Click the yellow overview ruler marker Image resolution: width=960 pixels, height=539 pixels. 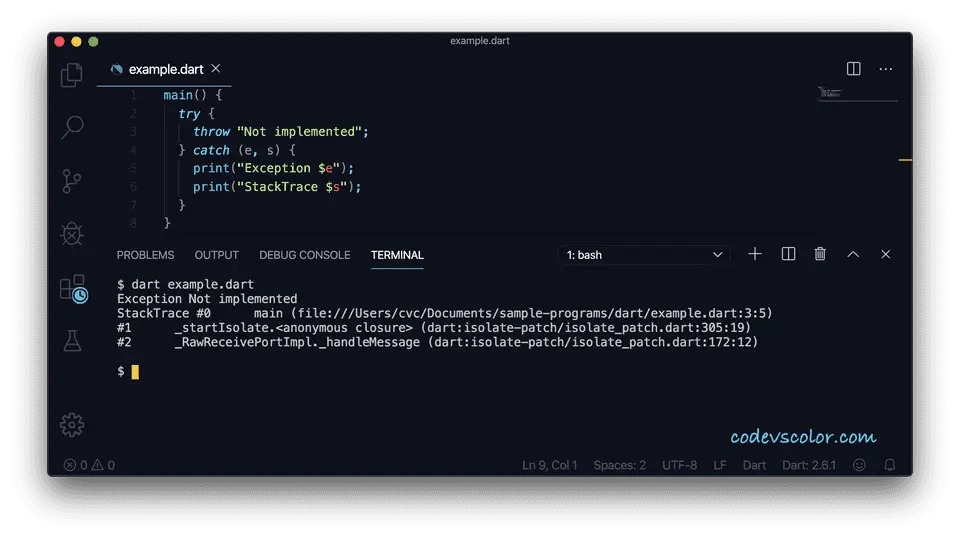pos(905,160)
